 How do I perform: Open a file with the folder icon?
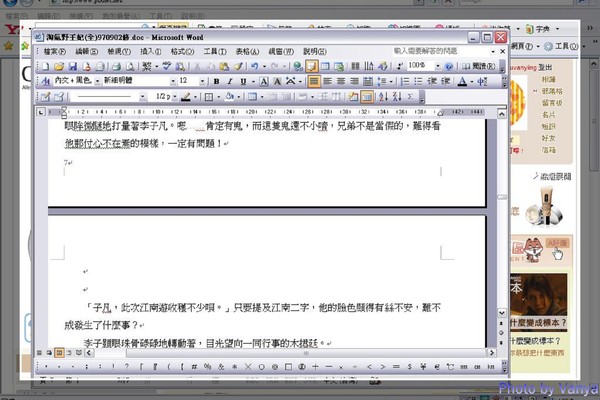click(x=59, y=67)
